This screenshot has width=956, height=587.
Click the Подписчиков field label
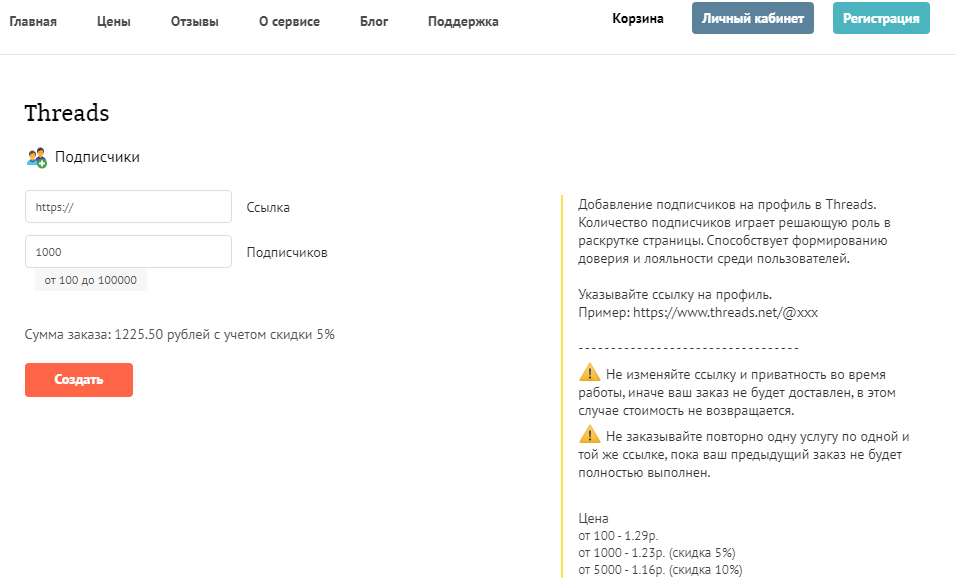(x=287, y=252)
